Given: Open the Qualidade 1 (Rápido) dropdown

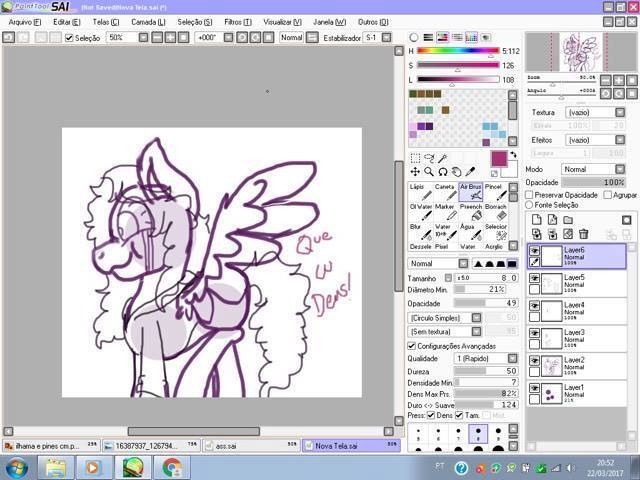Looking at the screenshot, I should point(513,358).
